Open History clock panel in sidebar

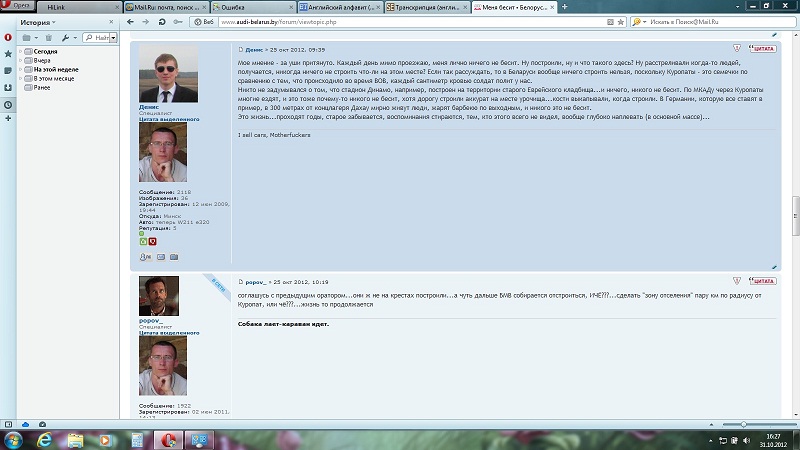coord(8,105)
